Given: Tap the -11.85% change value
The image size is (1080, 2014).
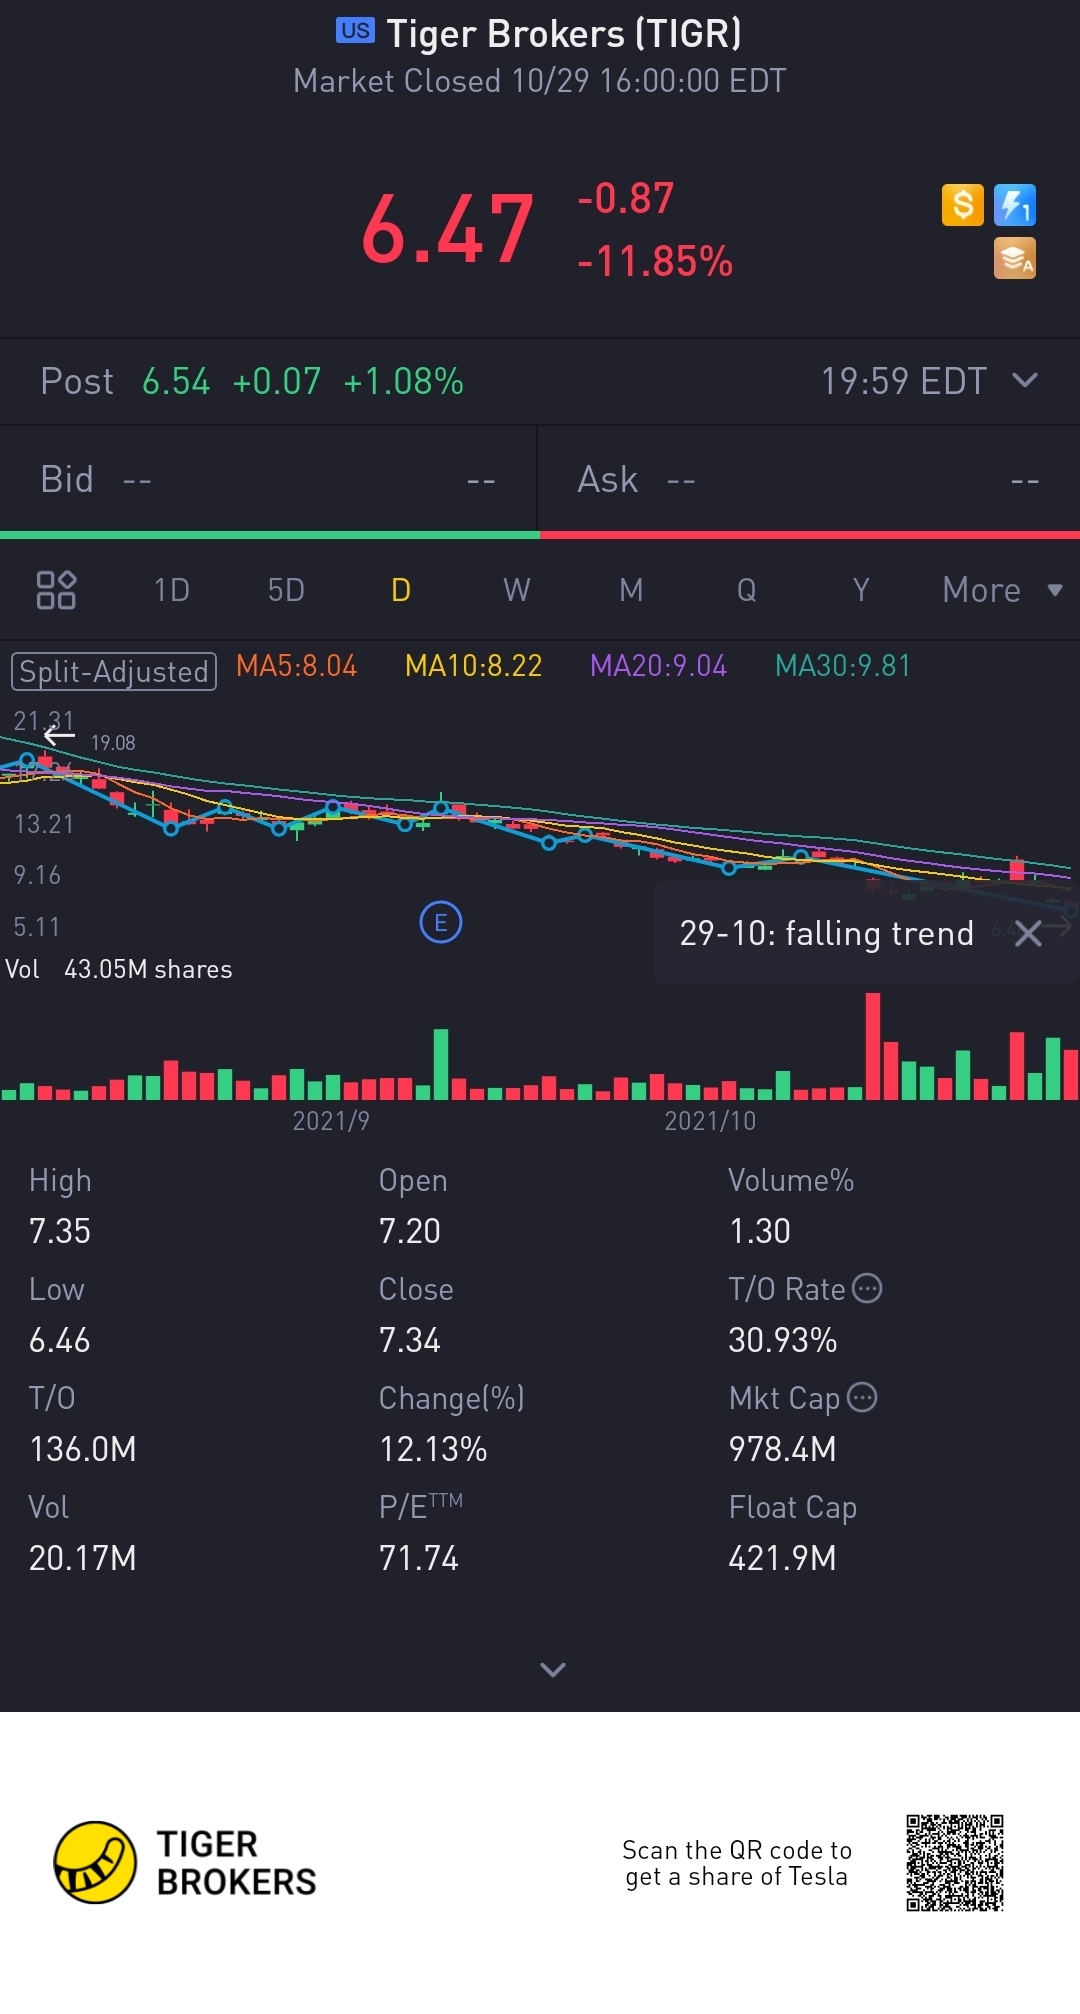Looking at the screenshot, I should (x=655, y=262).
